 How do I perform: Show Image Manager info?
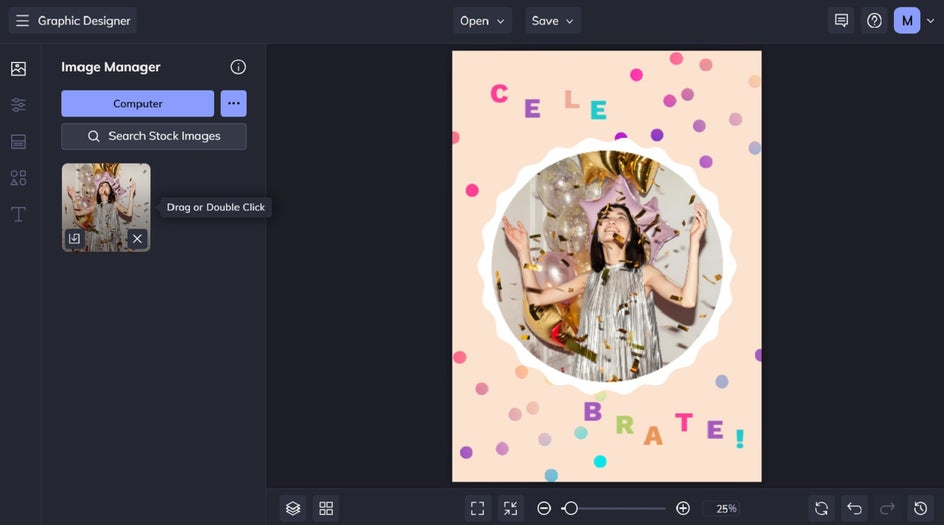point(238,67)
